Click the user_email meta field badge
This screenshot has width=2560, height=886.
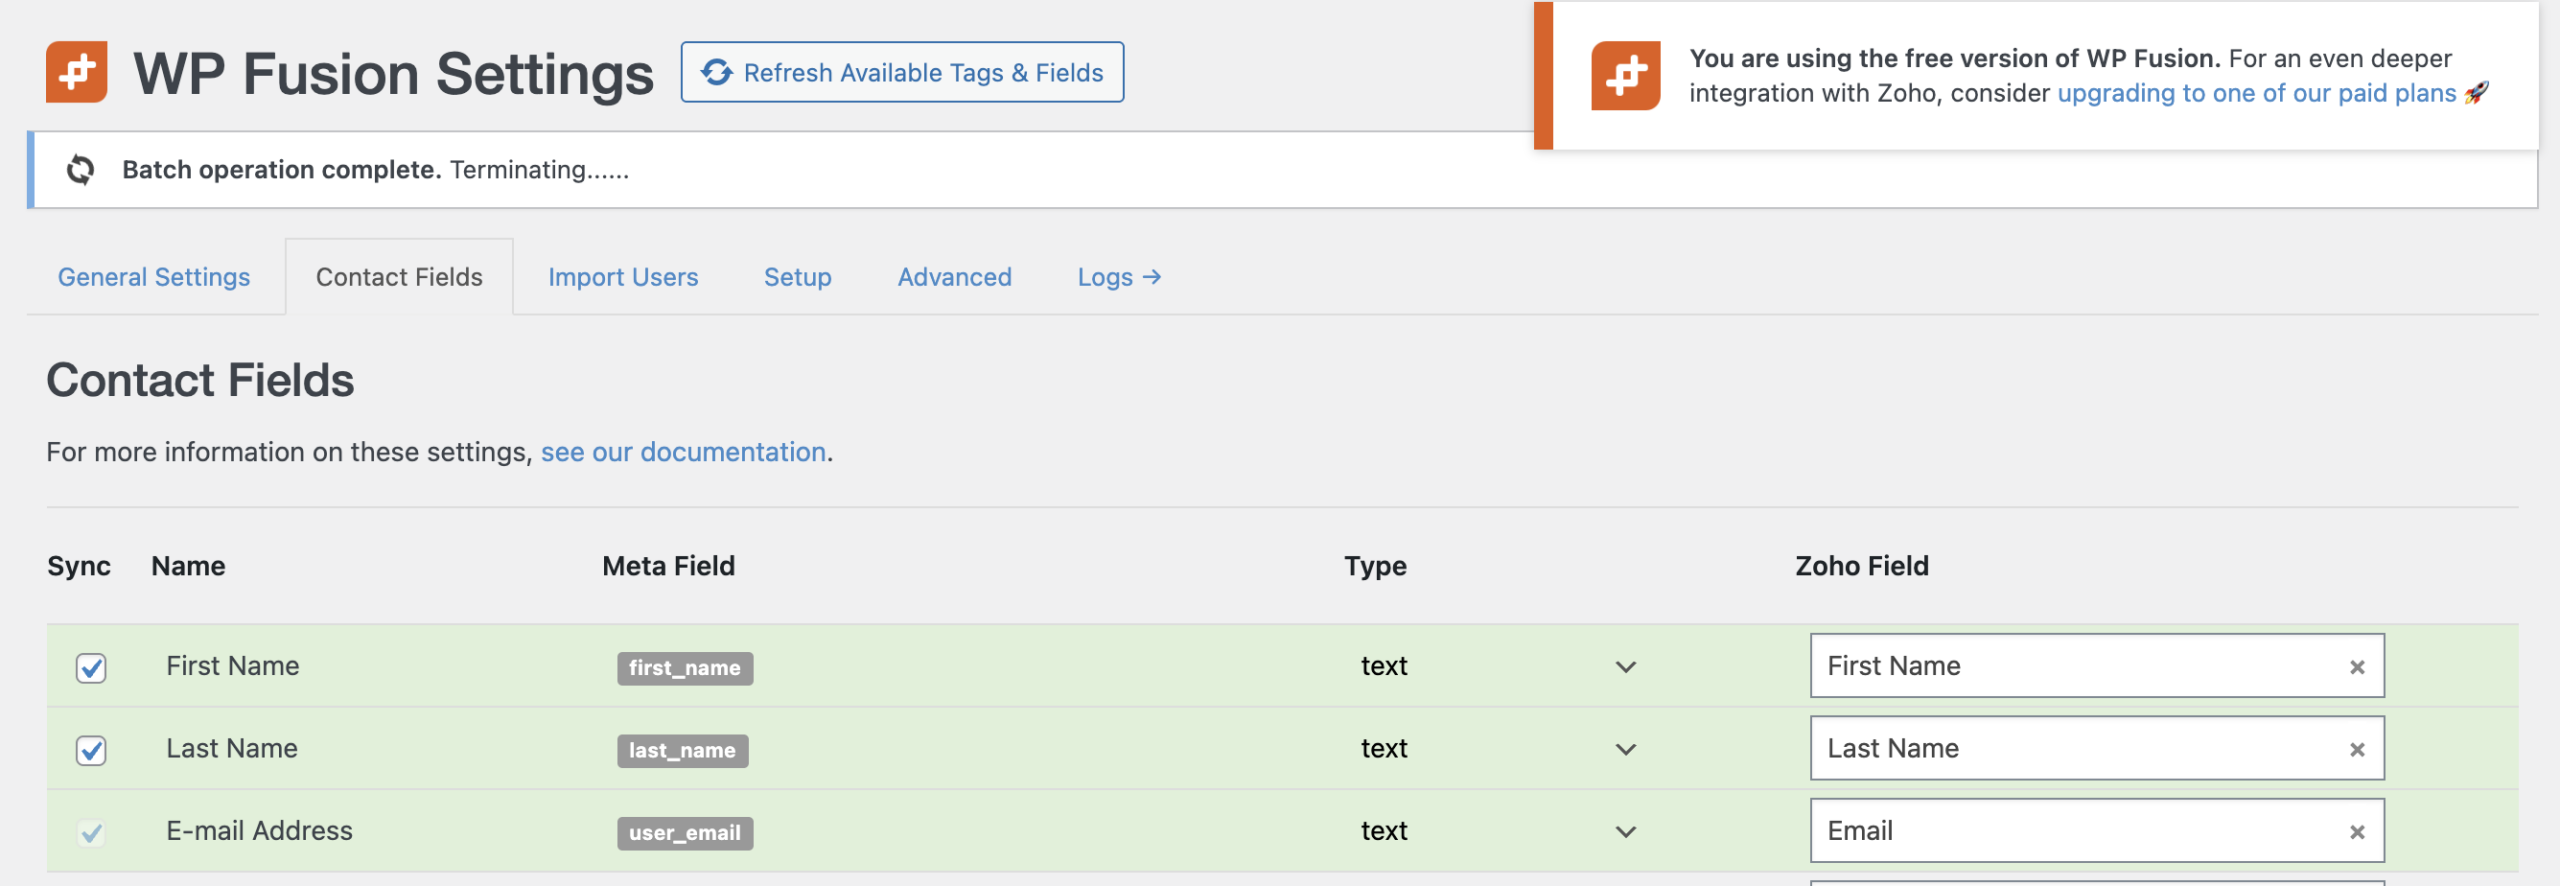[684, 833]
